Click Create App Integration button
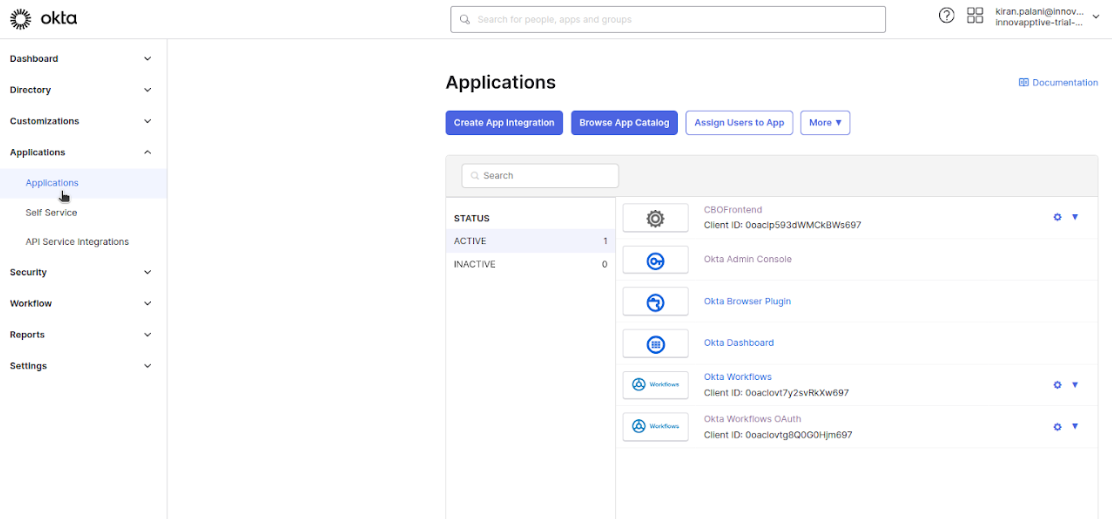Image resolution: width=1112 pixels, height=519 pixels. point(504,123)
